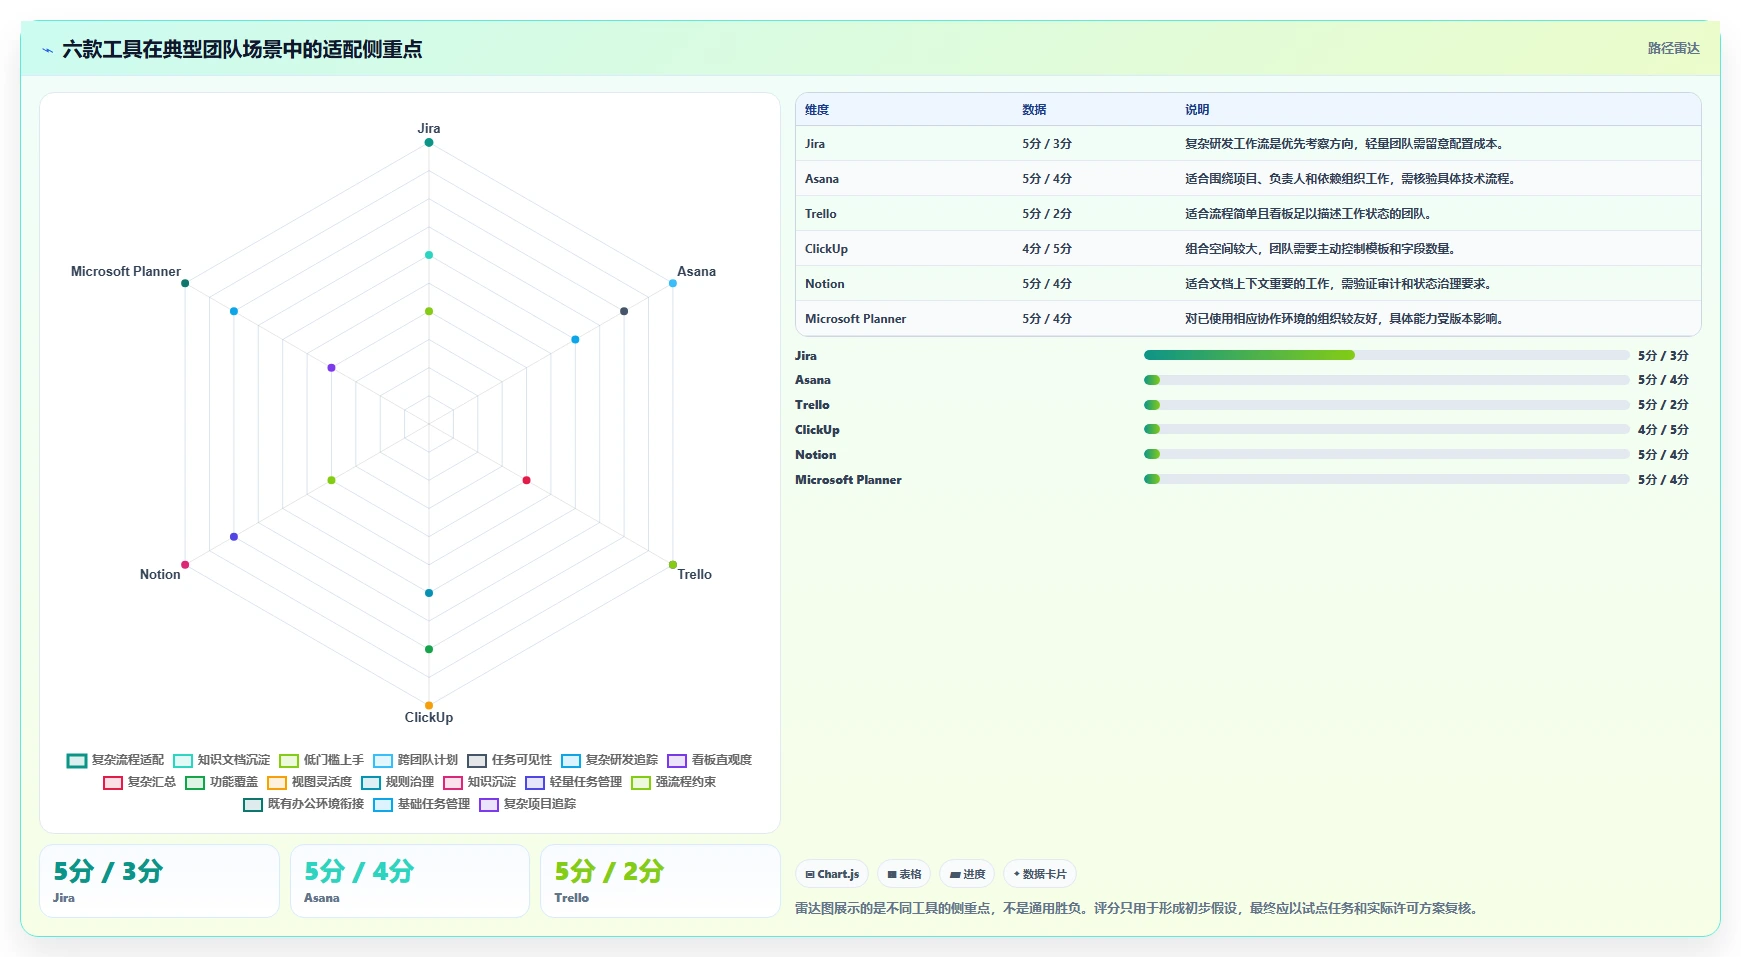Click the Jira description cell 复杂研发工作流是优先考察方向
Screen dimensions: 1741x957
click(x=1346, y=144)
